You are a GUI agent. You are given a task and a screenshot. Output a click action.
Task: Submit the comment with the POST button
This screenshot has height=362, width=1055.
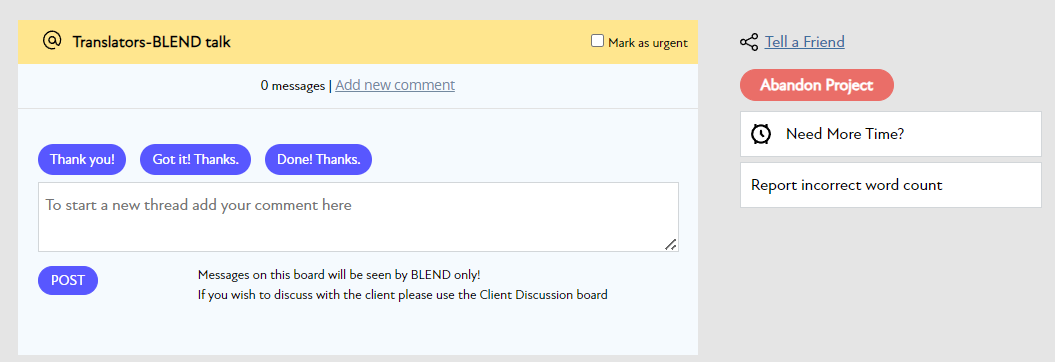(68, 281)
